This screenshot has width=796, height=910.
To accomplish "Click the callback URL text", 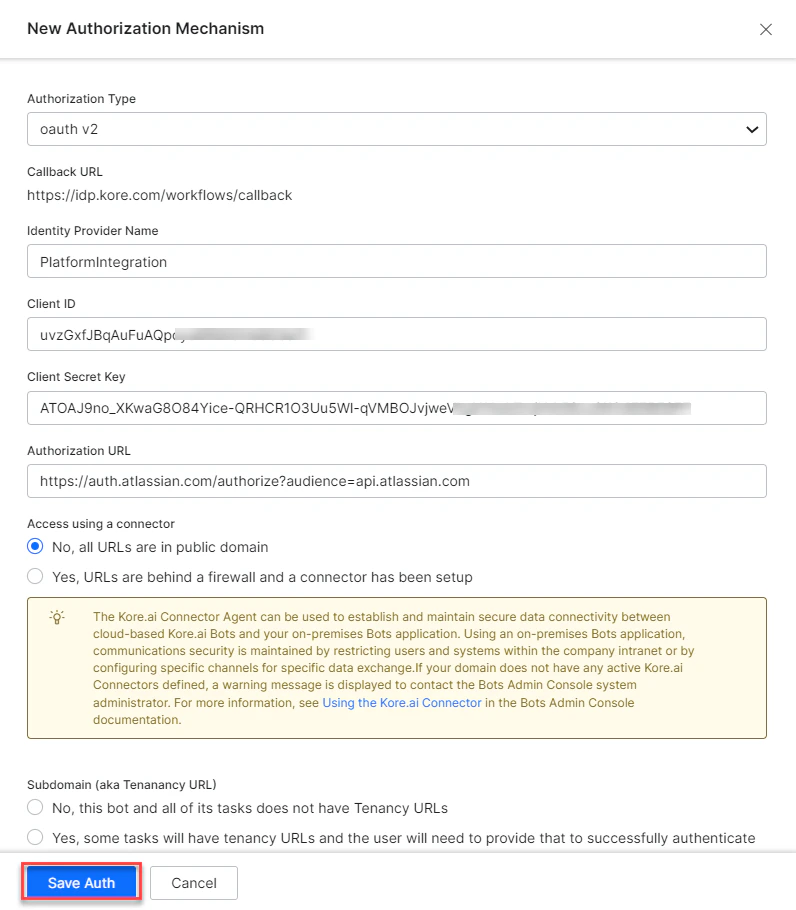I will pyautogui.click(x=159, y=195).
